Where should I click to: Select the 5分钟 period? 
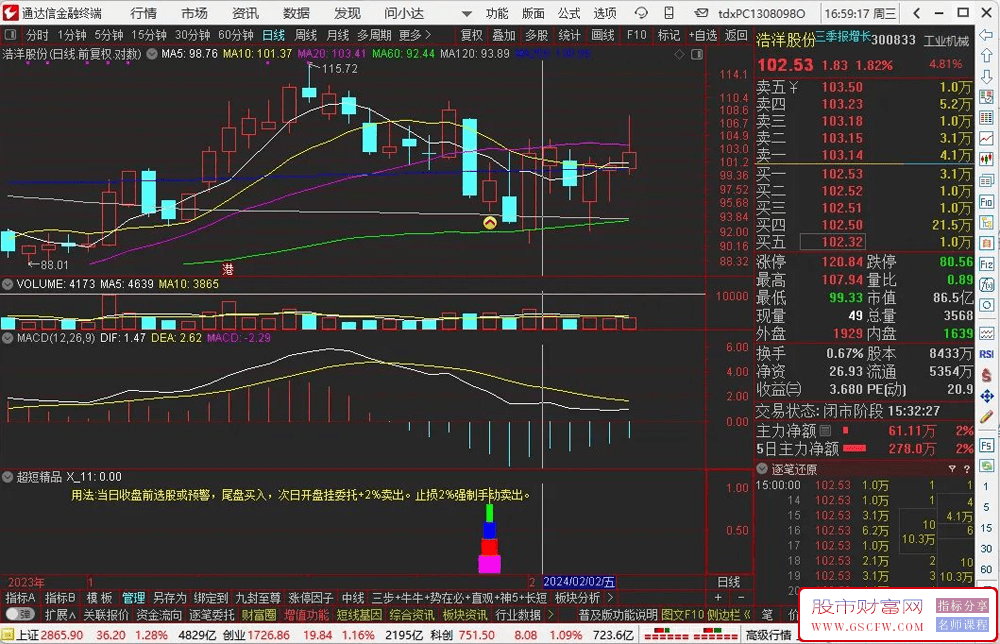point(109,35)
